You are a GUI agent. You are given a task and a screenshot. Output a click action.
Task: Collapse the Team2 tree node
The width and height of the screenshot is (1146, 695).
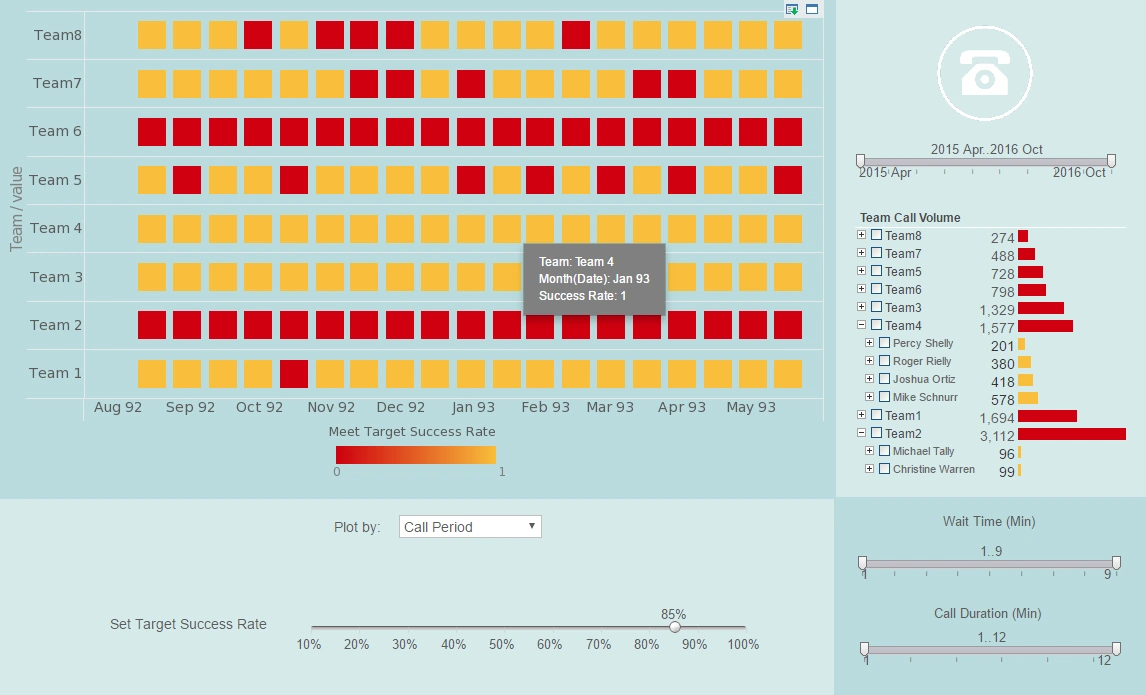(861, 433)
